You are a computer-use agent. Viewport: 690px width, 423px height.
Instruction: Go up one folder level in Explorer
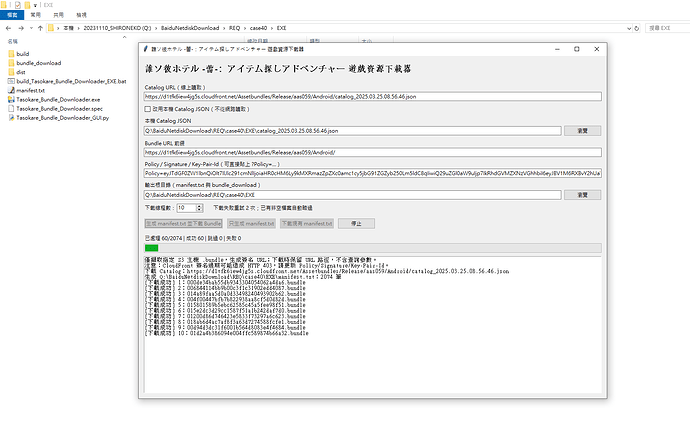coord(40,28)
